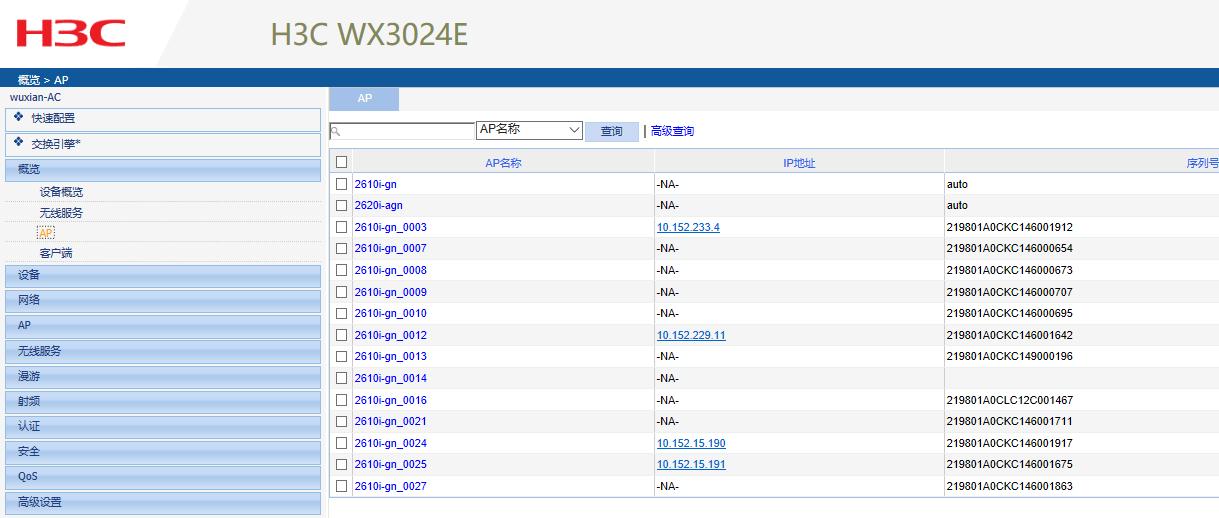Expand the 认证 sidebar section
Screen dimensions: 1219x518
point(163,427)
